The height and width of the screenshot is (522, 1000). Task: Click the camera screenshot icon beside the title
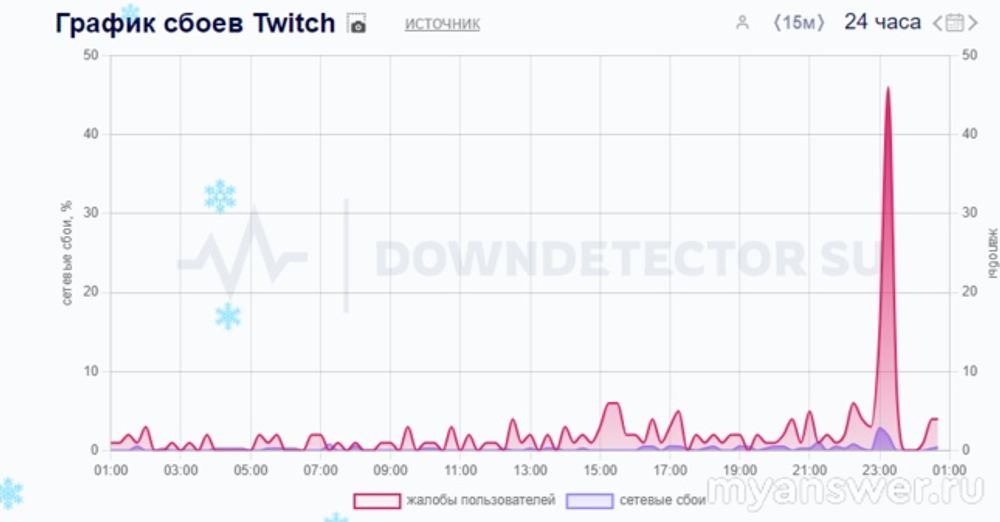[x=357, y=24]
